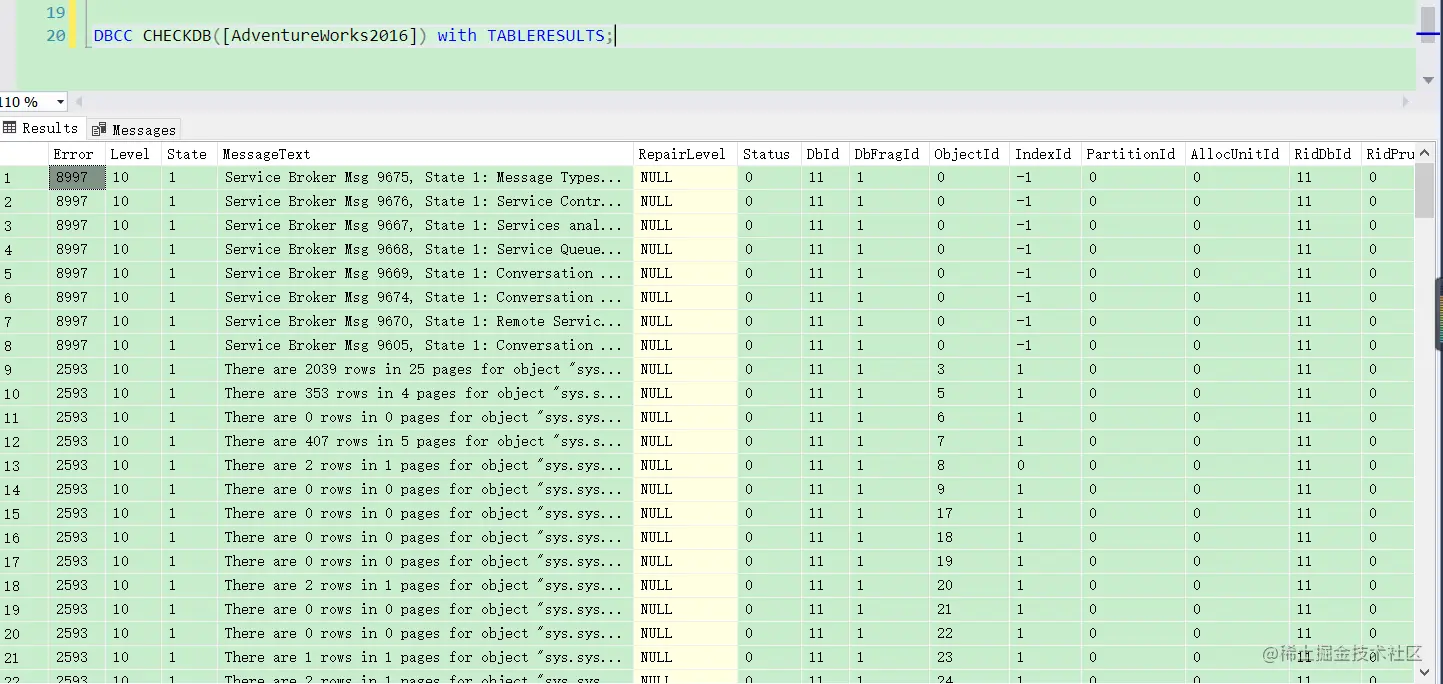Click the Status column header
This screenshot has width=1443, height=684.
(x=768, y=154)
